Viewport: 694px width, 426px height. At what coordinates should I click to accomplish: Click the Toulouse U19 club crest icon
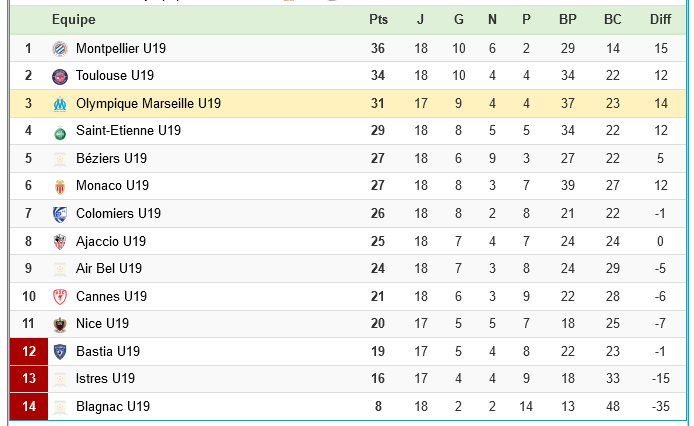click(x=60, y=76)
